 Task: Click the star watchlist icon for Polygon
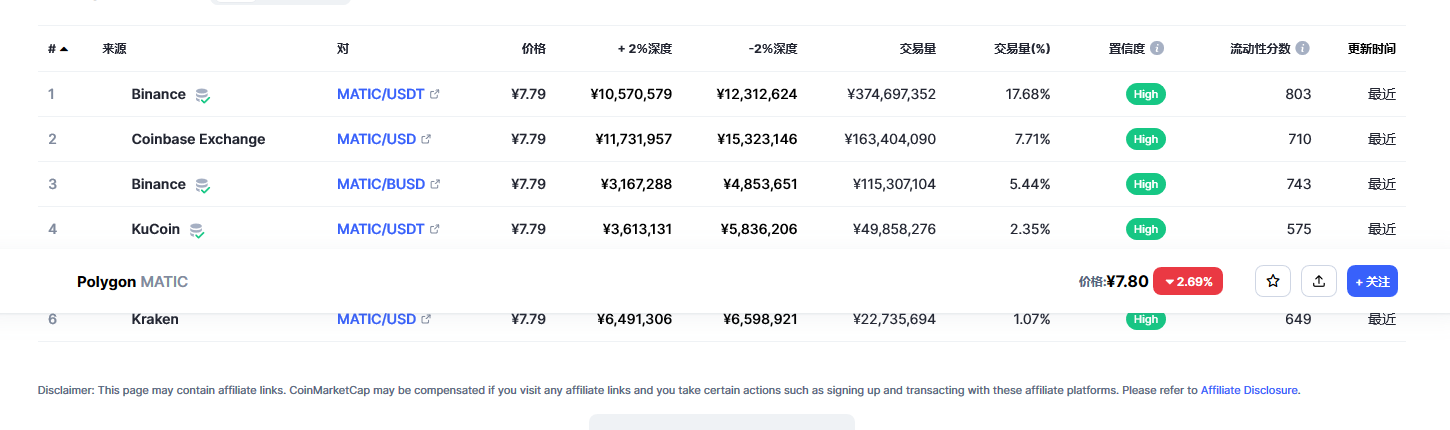click(x=1273, y=282)
